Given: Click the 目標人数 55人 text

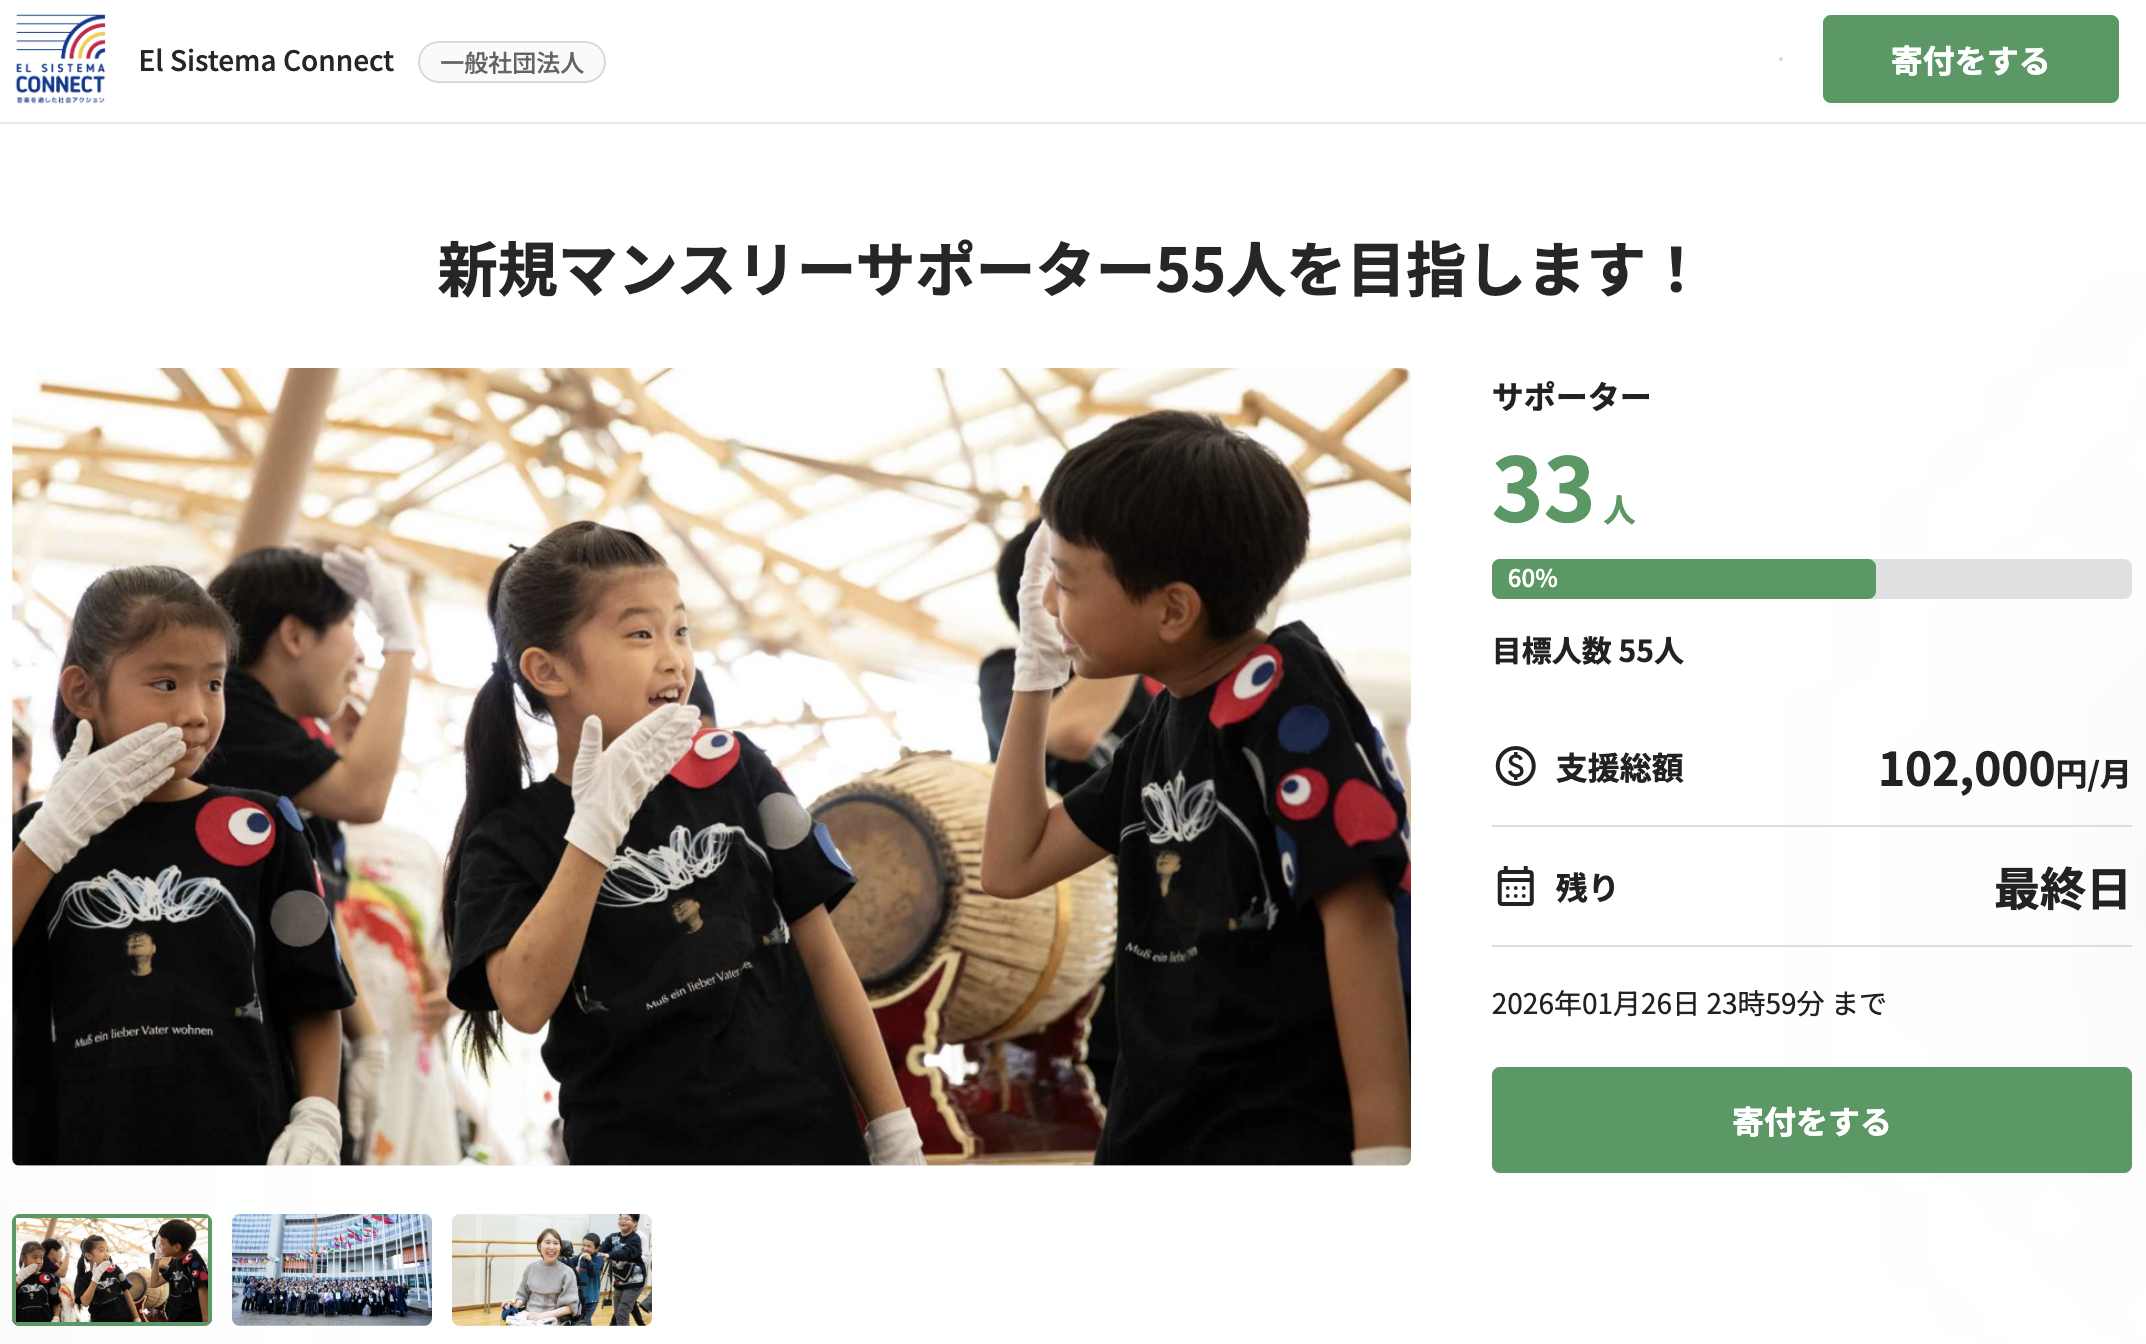Looking at the screenshot, I should 1588,651.
